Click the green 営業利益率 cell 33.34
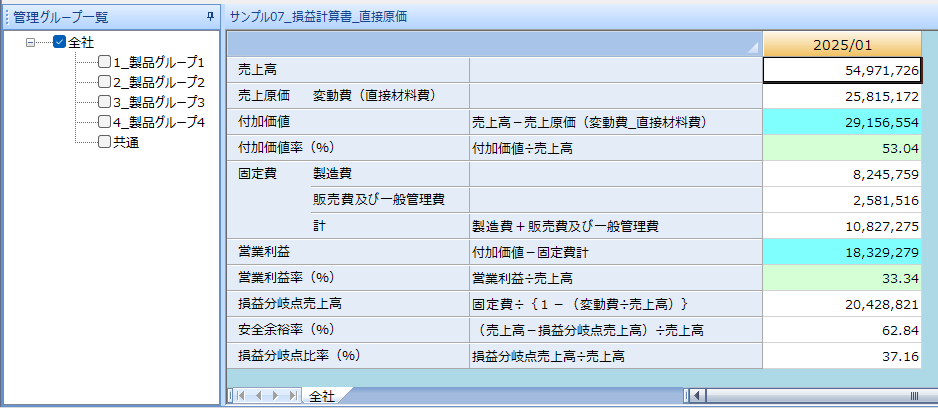 click(x=842, y=278)
